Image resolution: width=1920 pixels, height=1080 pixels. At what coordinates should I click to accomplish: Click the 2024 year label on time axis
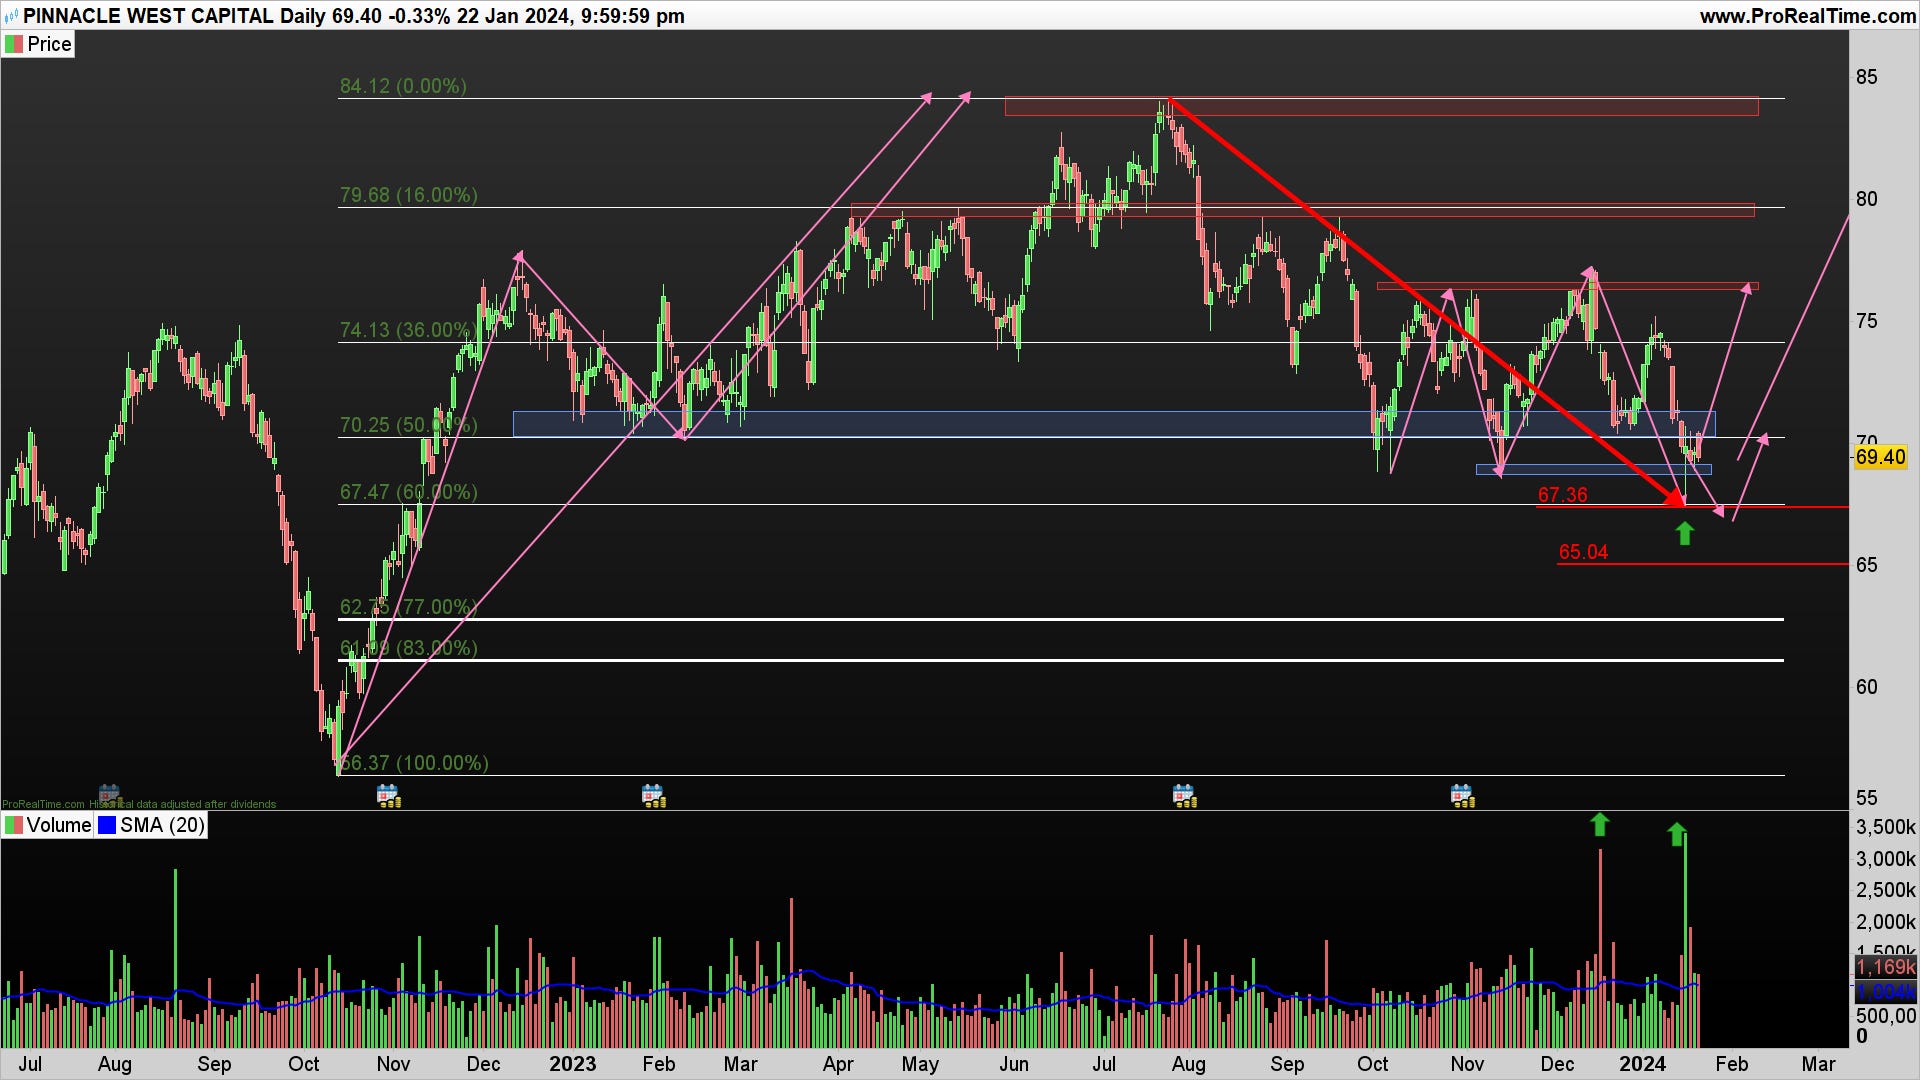click(x=1642, y=1064)
